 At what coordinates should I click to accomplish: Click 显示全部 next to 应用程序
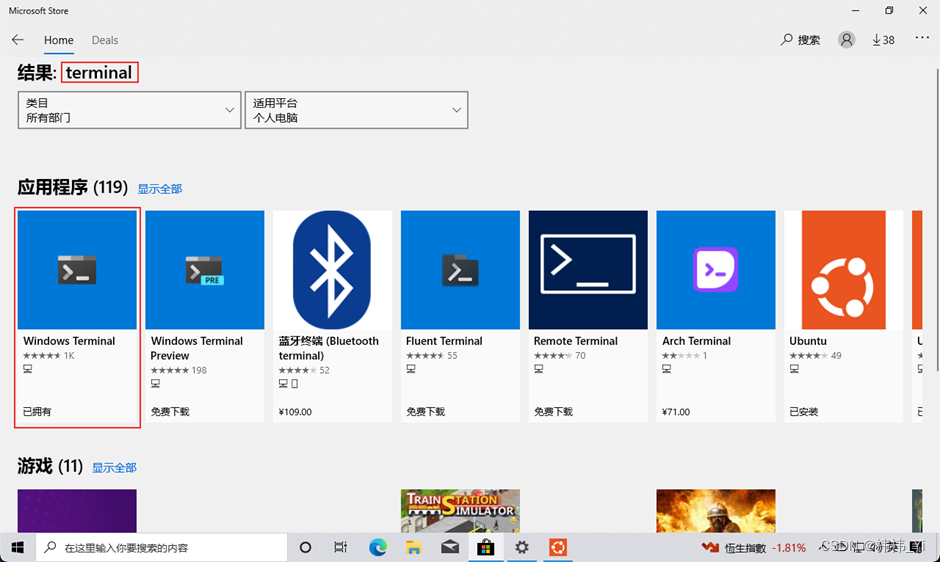pyautogui.click(x=160, y=189)
